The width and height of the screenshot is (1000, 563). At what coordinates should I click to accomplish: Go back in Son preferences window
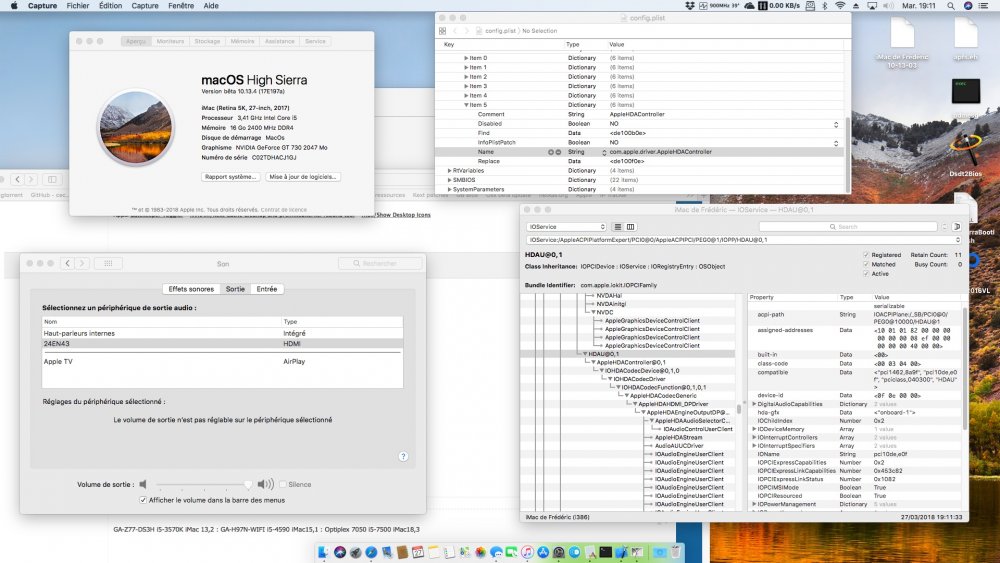(68, 263)
